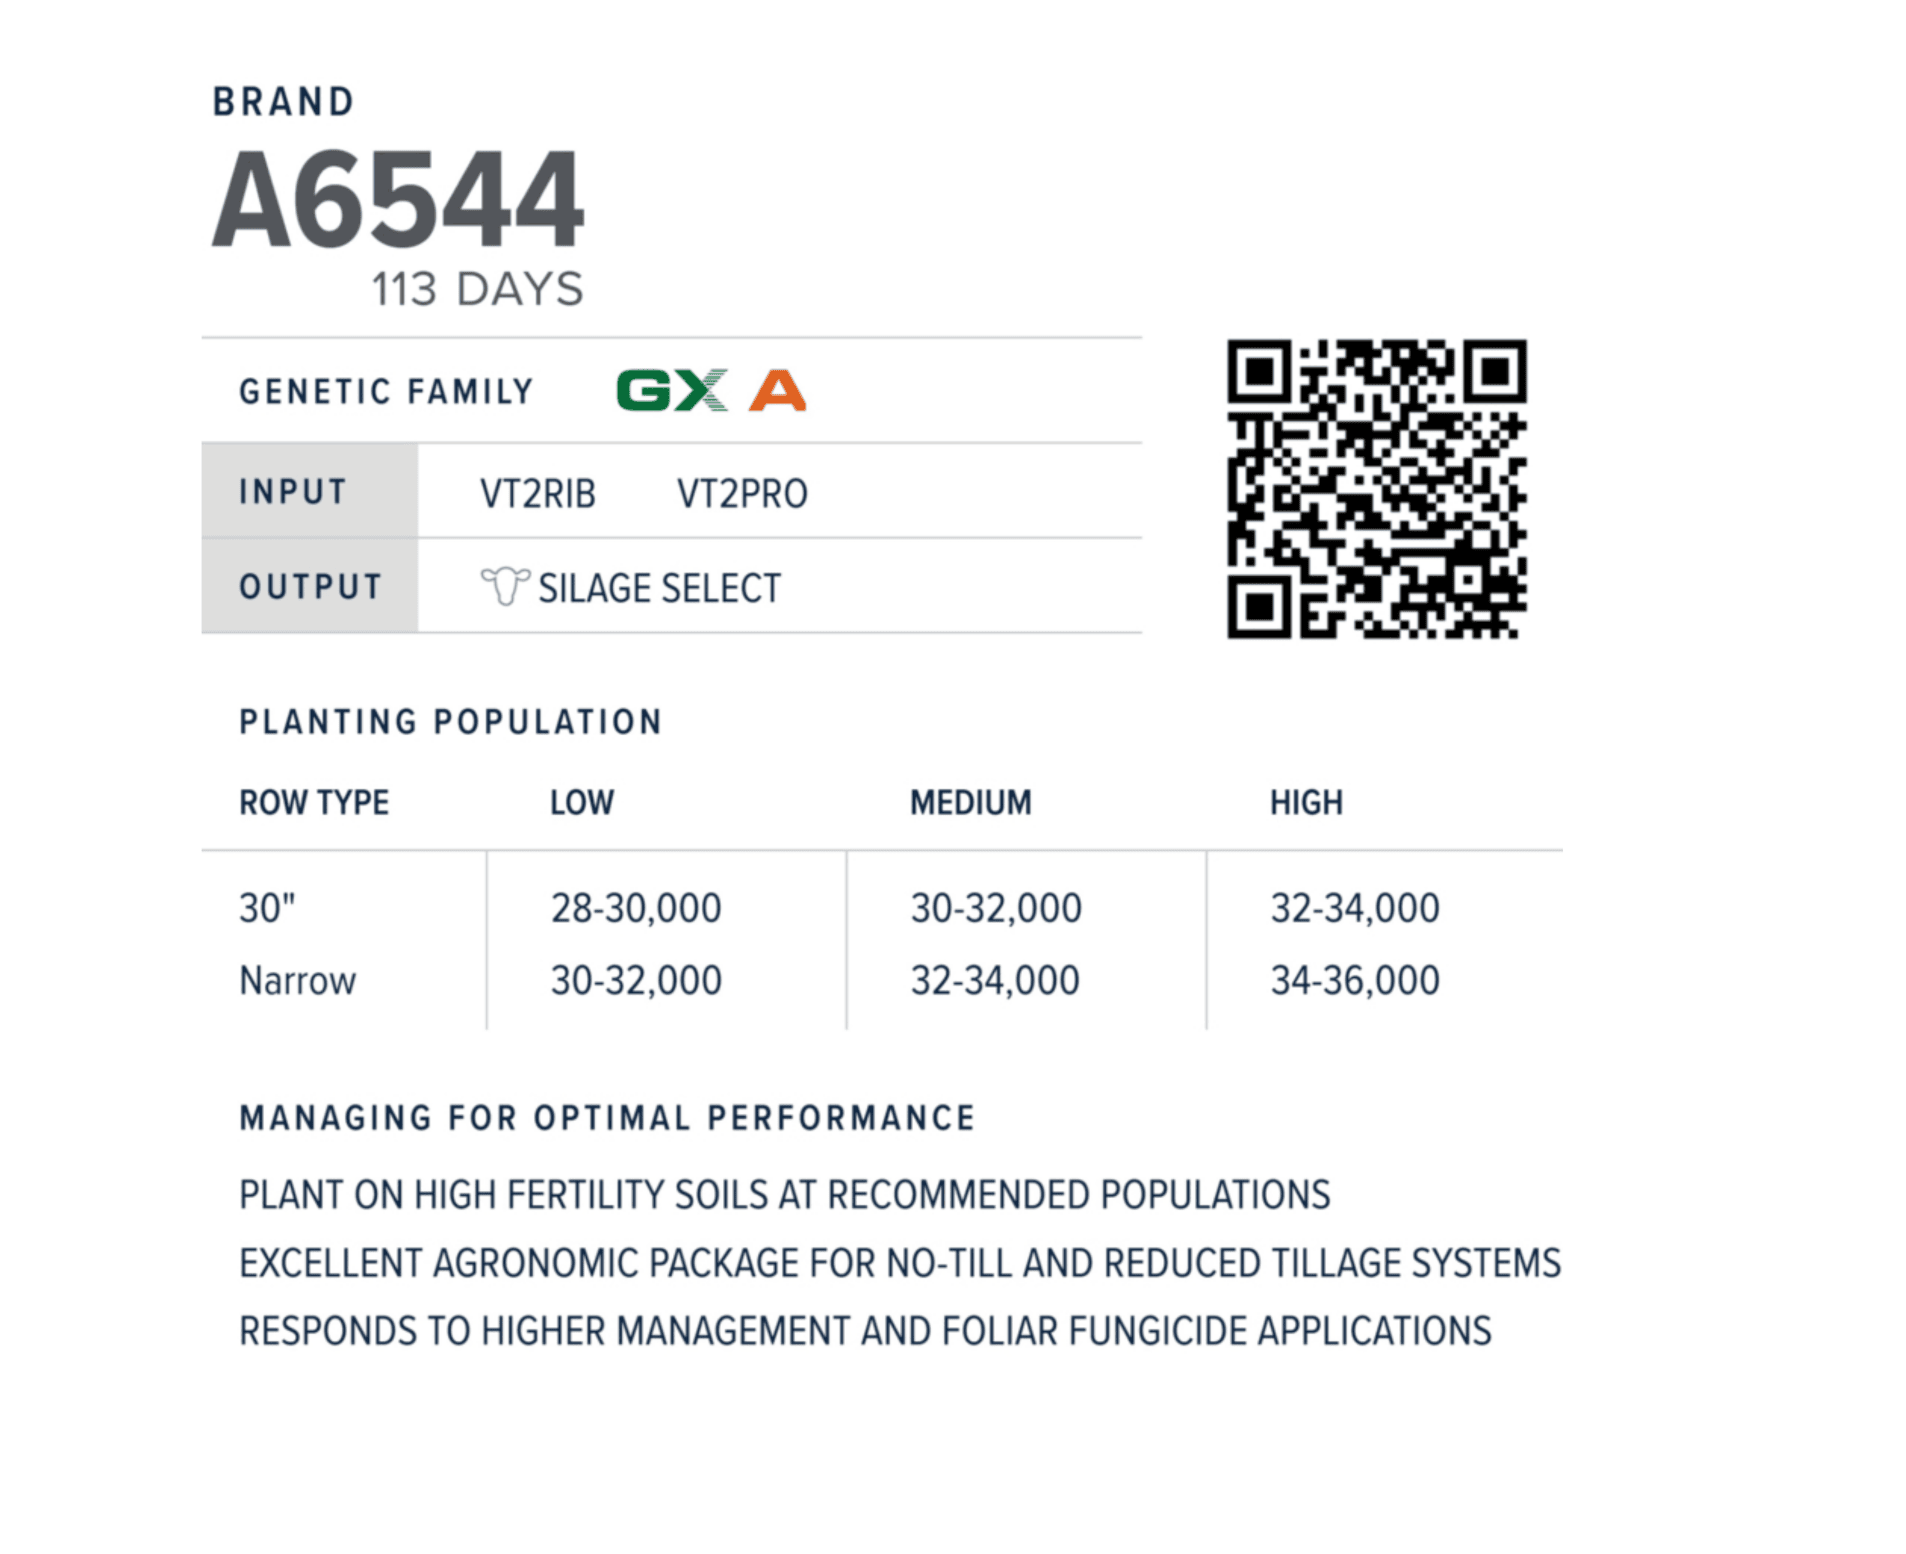
Task: Click the SILAGE SELECT output label
Action: (x=659, y=588)
